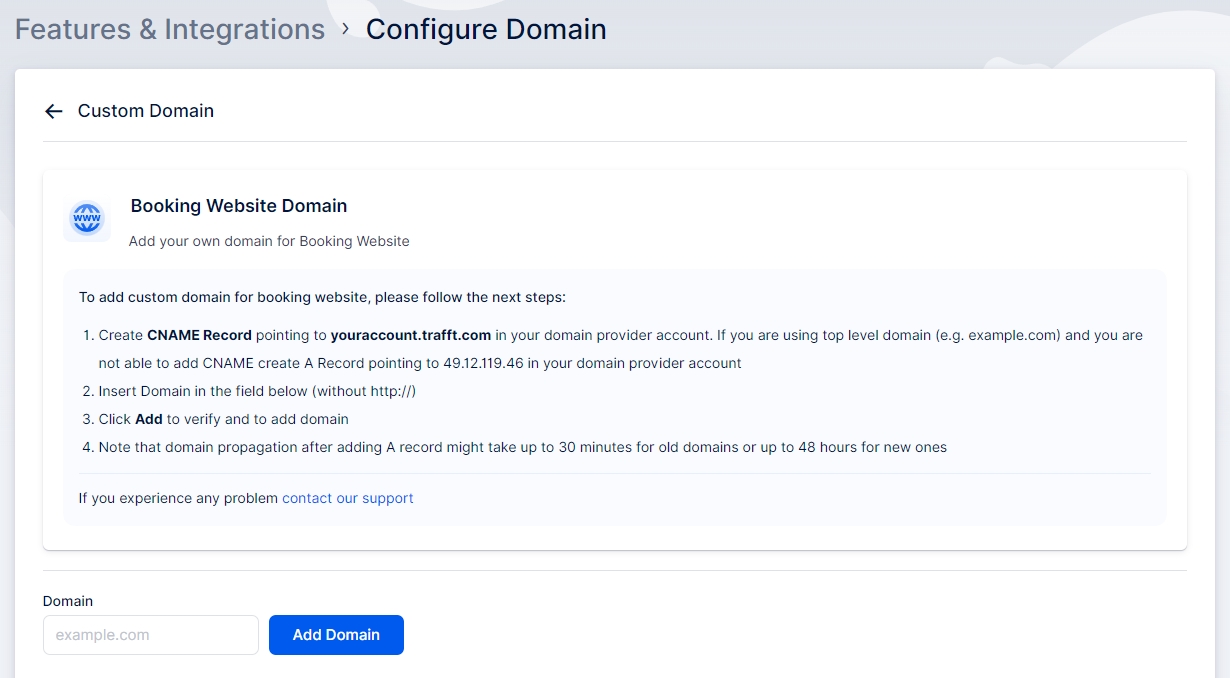Click the bold Add word in step 3
1230x678 pixels.
[x=149, y=419]
